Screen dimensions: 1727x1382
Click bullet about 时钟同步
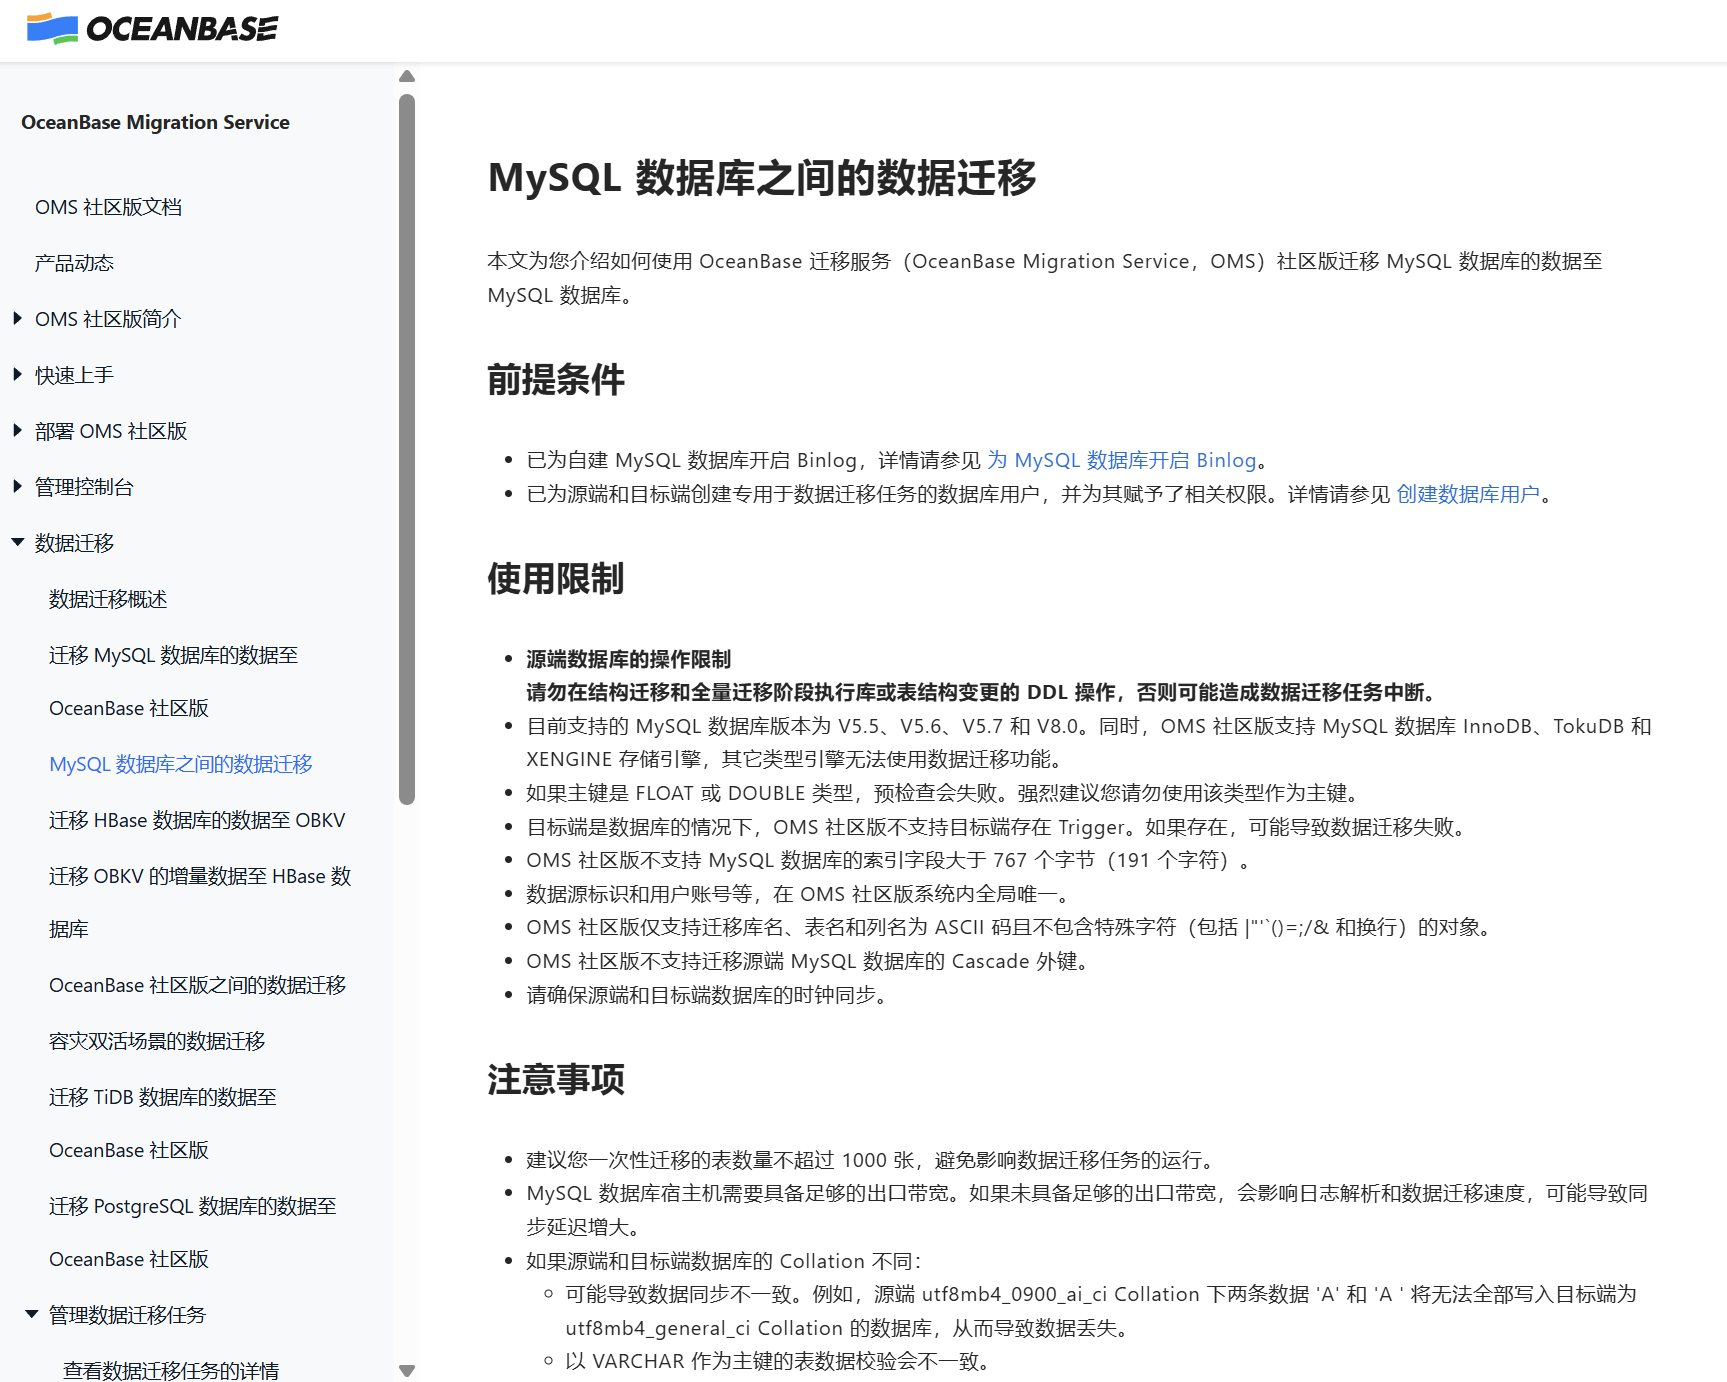pyautogui.click(x=710, y=995)
